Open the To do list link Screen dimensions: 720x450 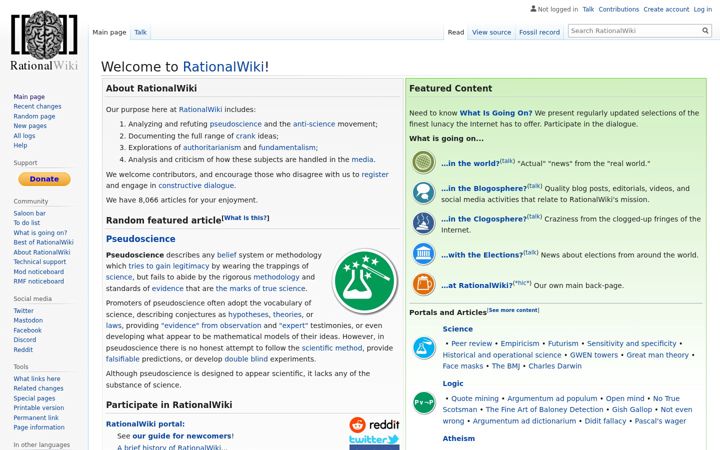(x=27, y=223)
